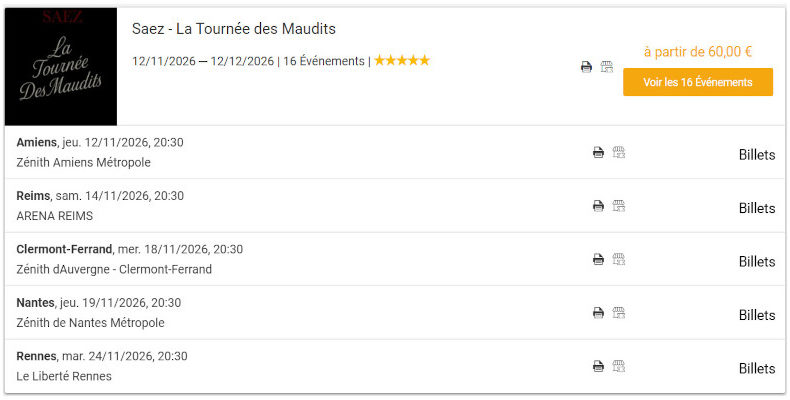Click the store pickup icon for Amiens
This screenshot has width=790, height=400.
pos(619,153)
